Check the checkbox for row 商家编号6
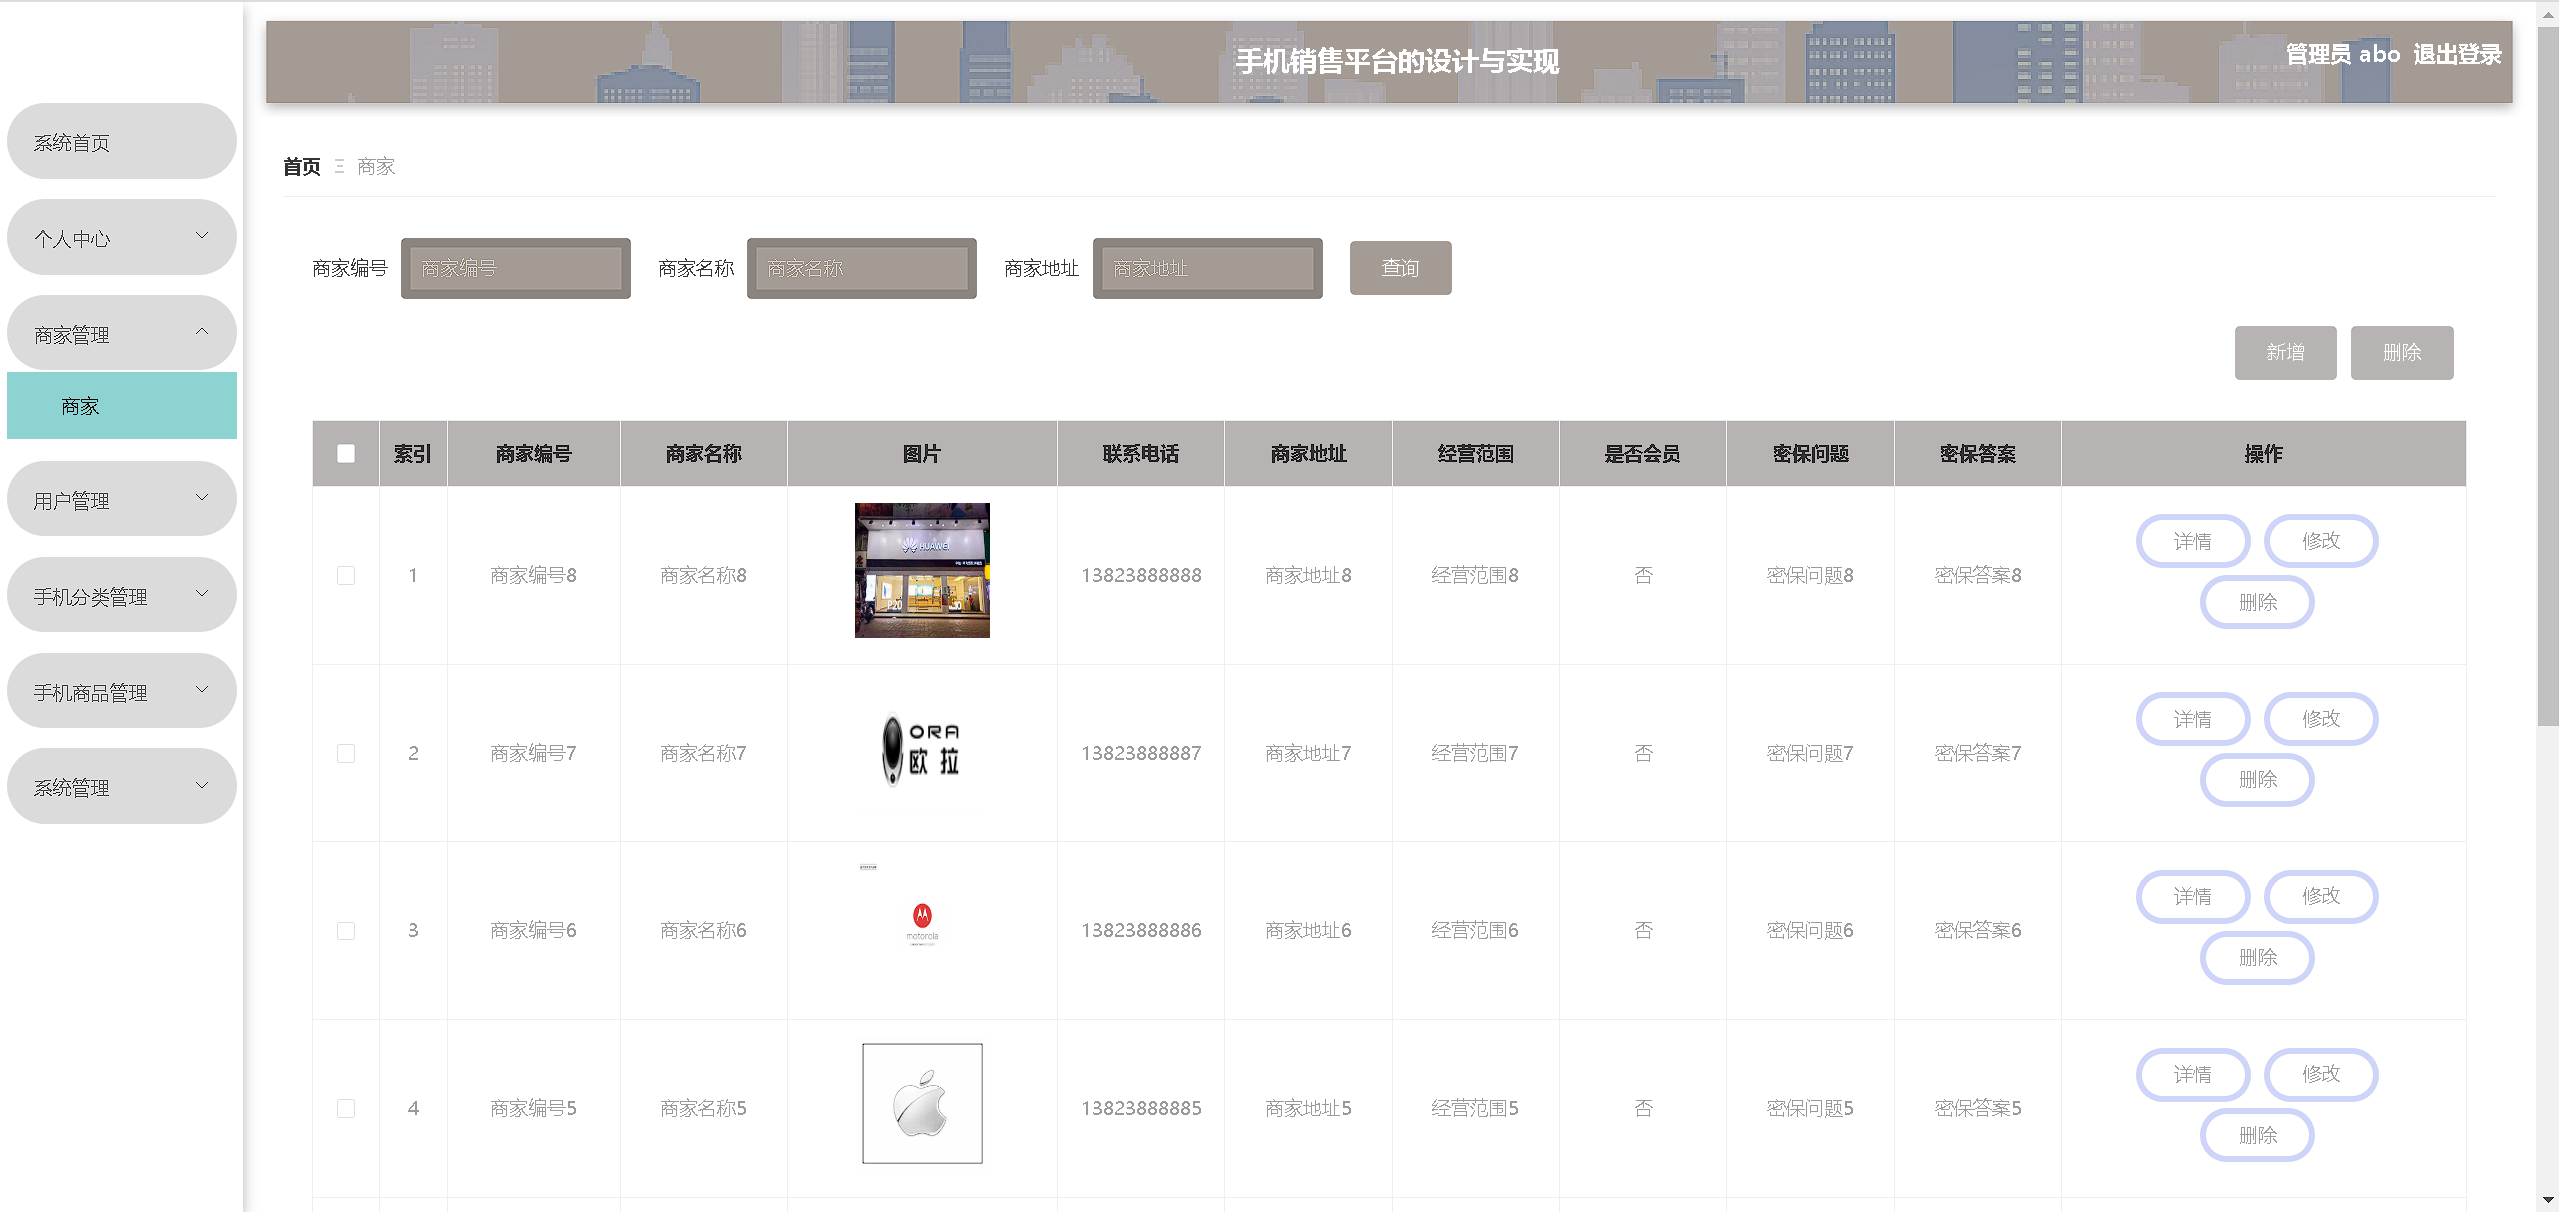 coord(346,930)
